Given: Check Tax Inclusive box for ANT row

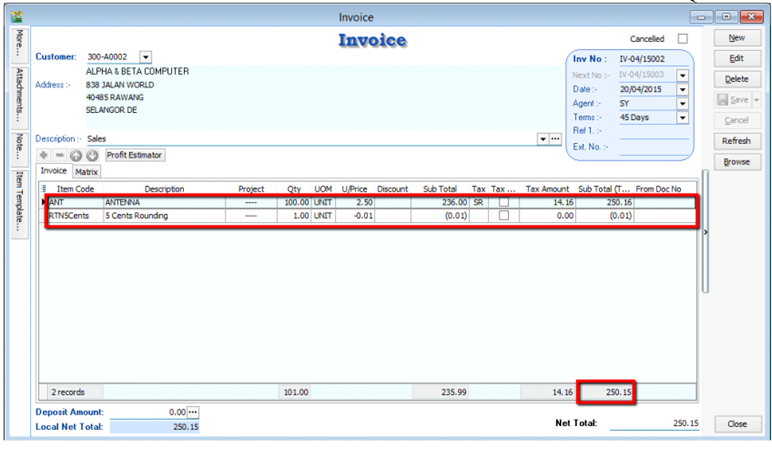Looking at the screenshot, I should pyautogui.click(x=503, y=202).
